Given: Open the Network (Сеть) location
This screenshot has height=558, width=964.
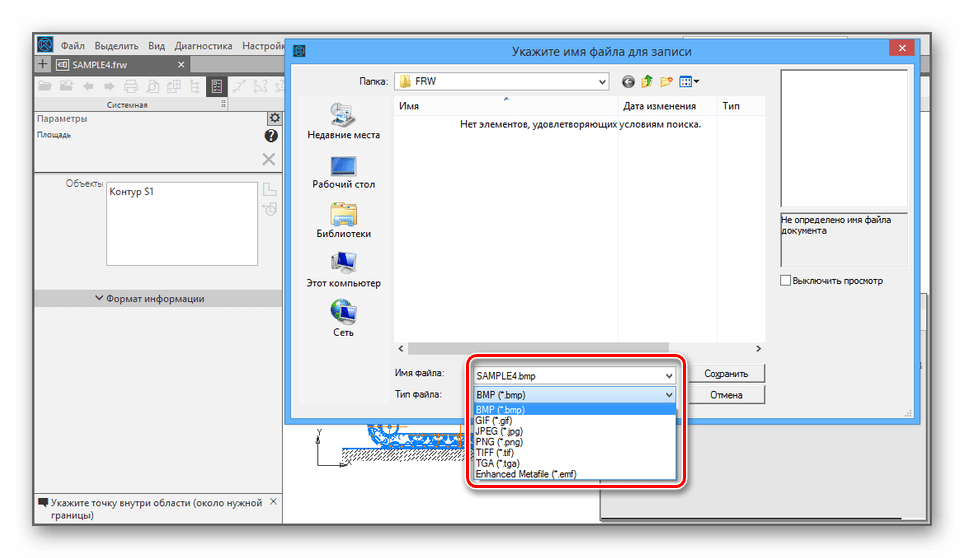Looking at the screenshot, I should tap(343, 314).
